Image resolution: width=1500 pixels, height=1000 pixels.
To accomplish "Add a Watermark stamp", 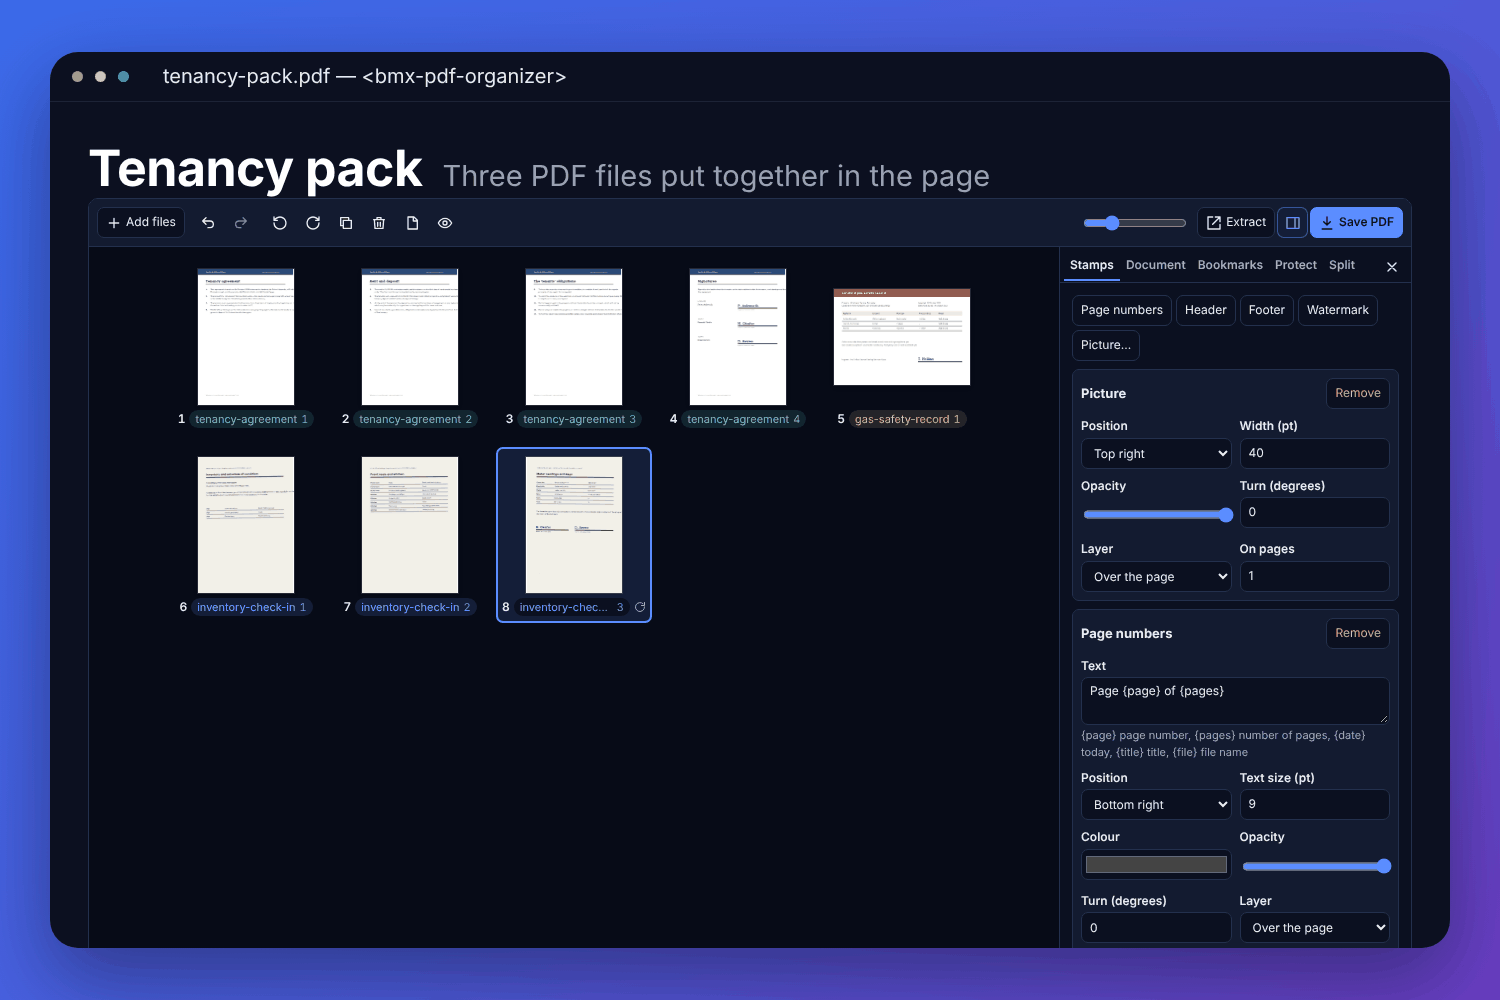I will click(x=1338, y=310).
